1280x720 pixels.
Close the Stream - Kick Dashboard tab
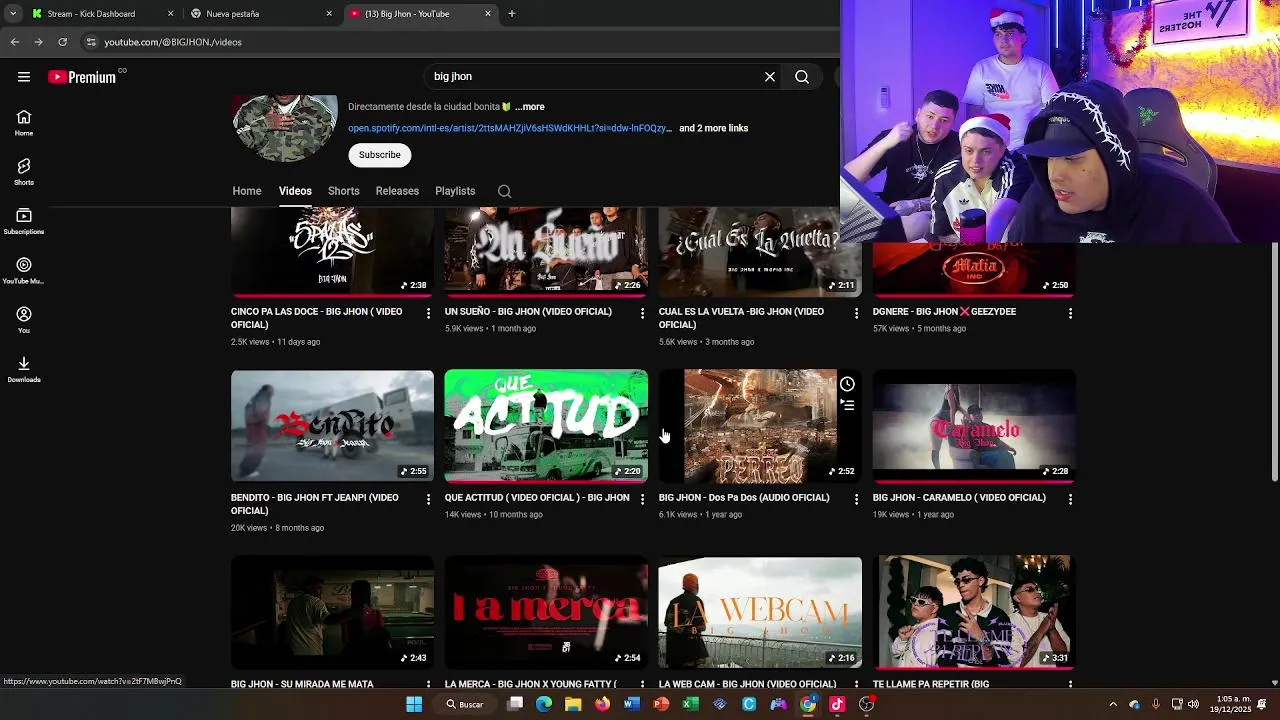click(x=170, y=14)
